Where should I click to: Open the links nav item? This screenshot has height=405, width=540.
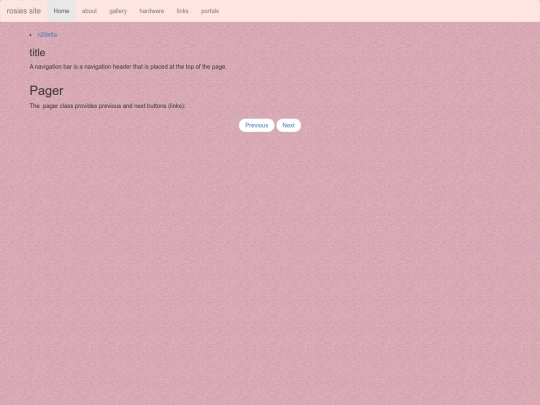pos(183,11)
